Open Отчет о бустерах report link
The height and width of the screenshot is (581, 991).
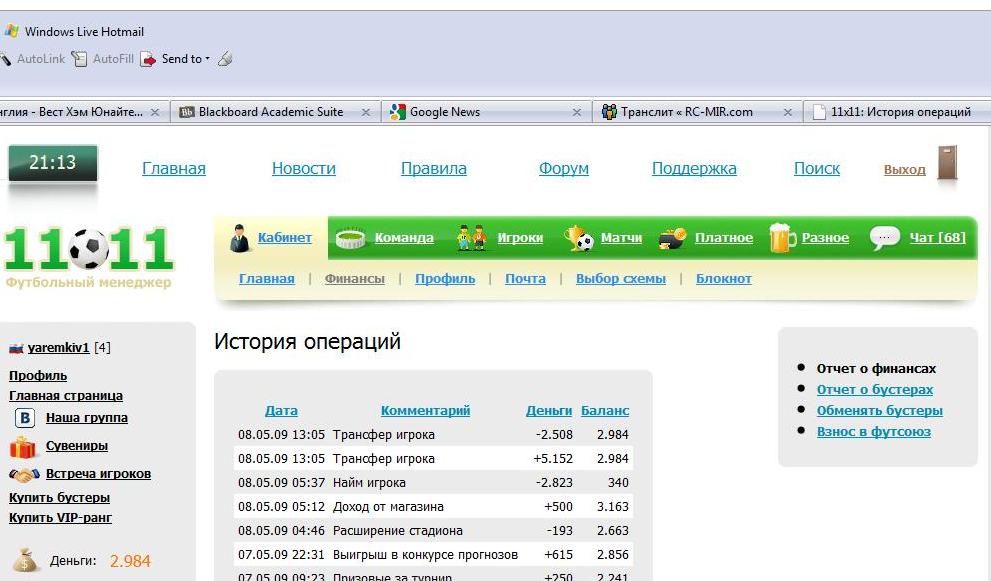(x=874, y=390)
